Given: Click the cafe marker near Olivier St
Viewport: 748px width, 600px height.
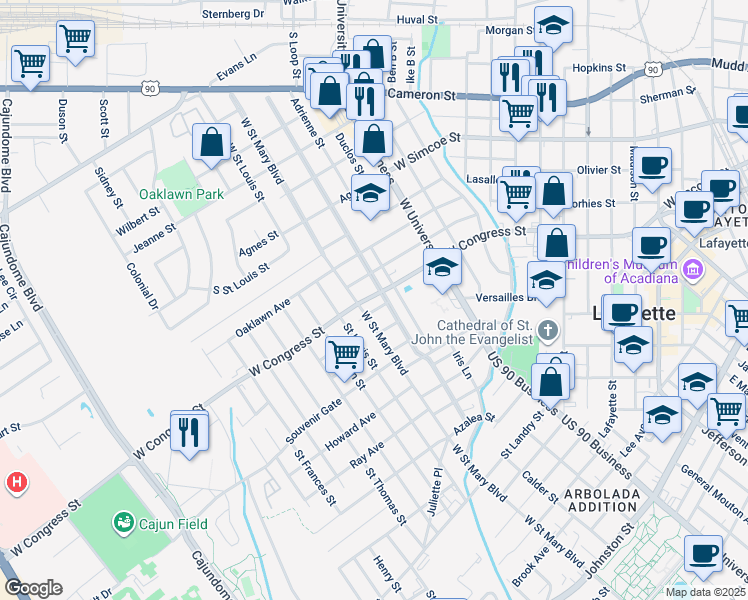Looking at the screenshot, I should click(653, 167).
